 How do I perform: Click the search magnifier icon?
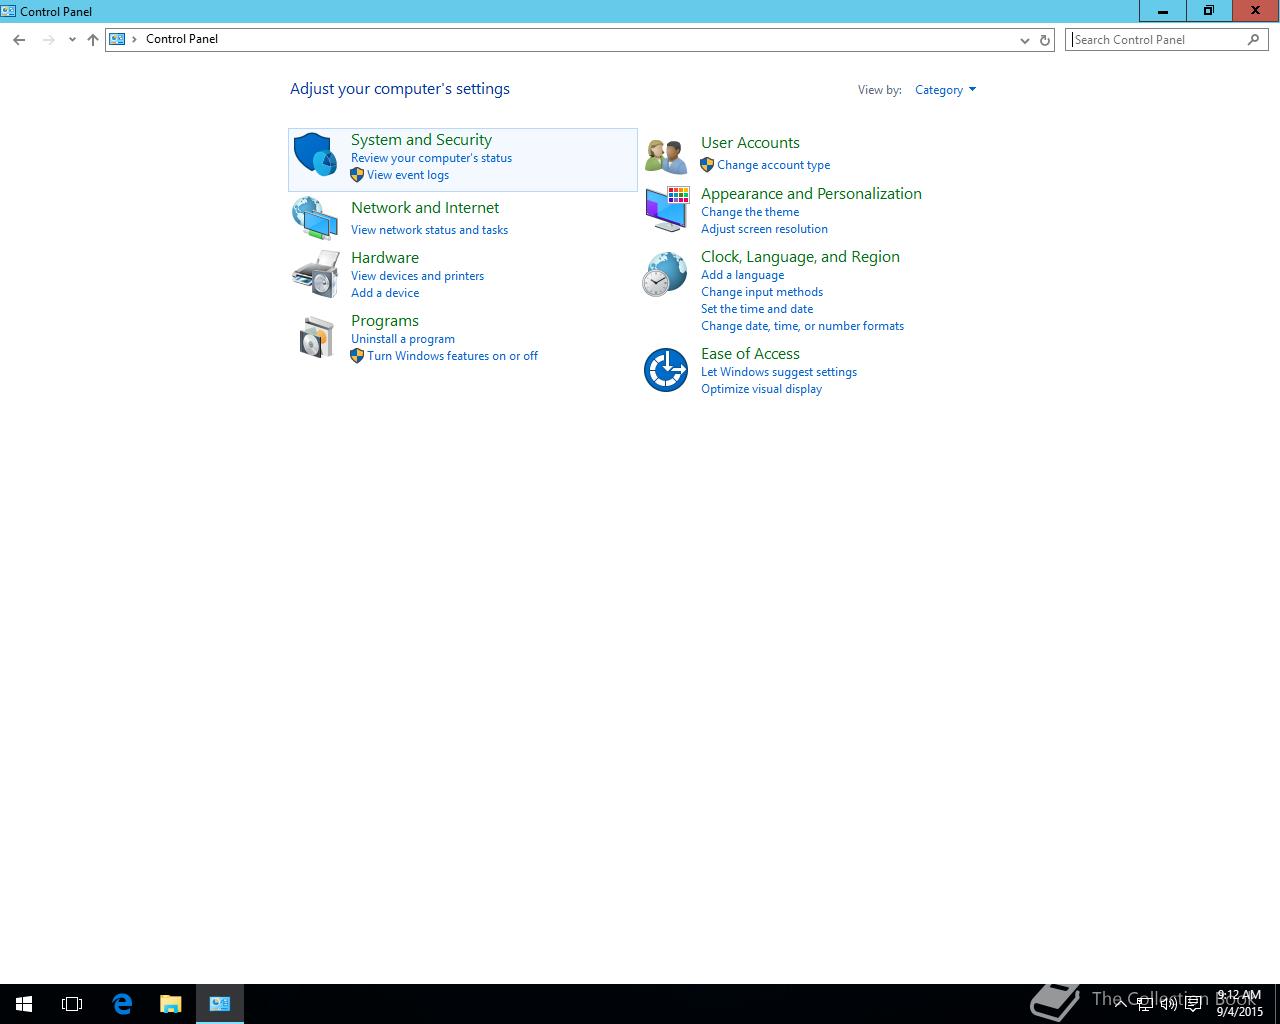point(1253,40)
